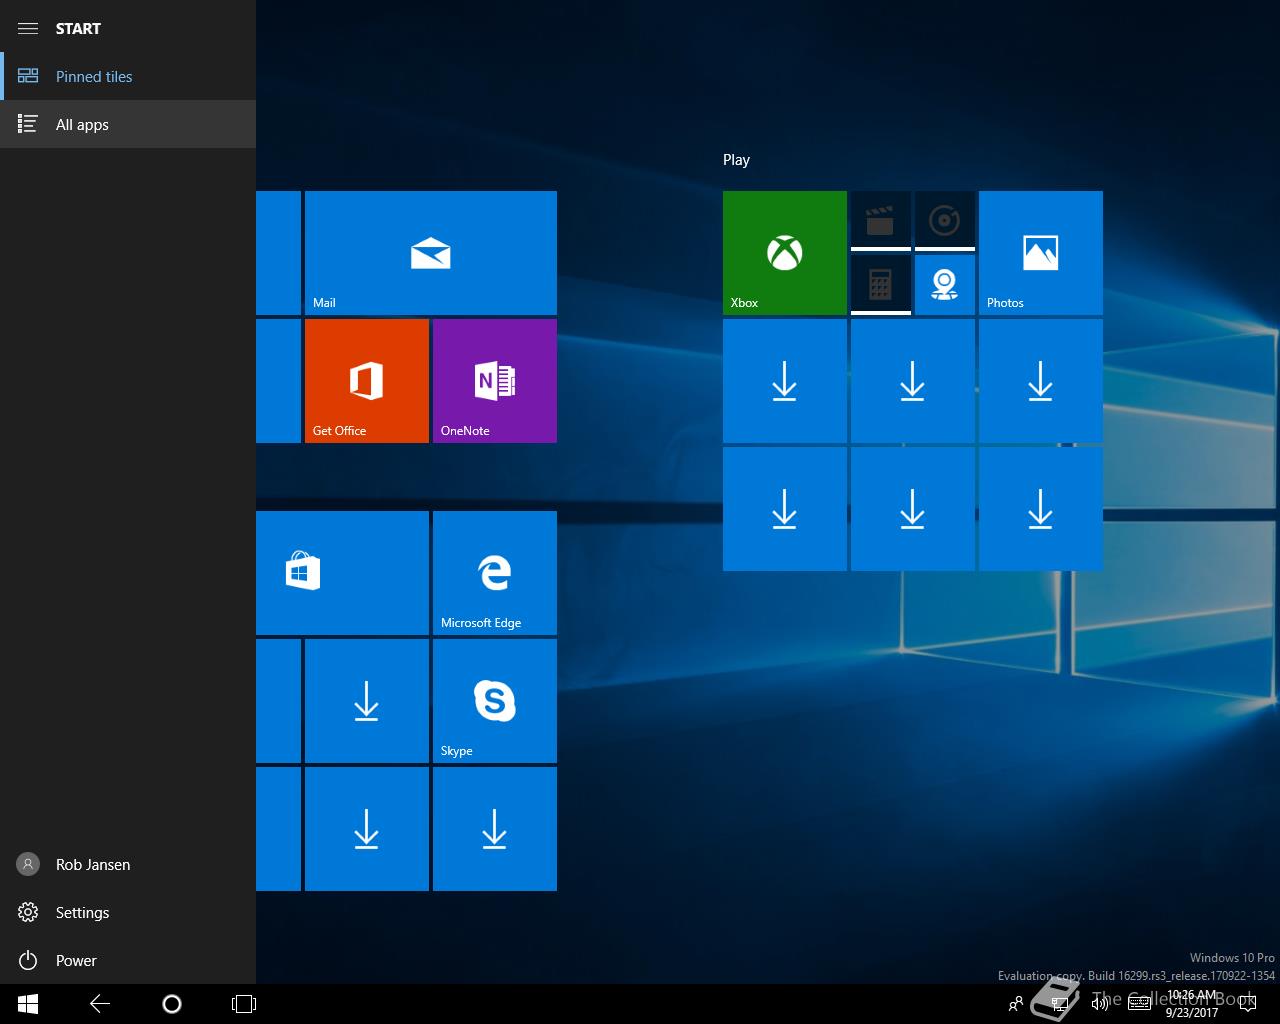Open the Movies & TV small tile
Screen dimensions: 1280x1024
(881, 221)
